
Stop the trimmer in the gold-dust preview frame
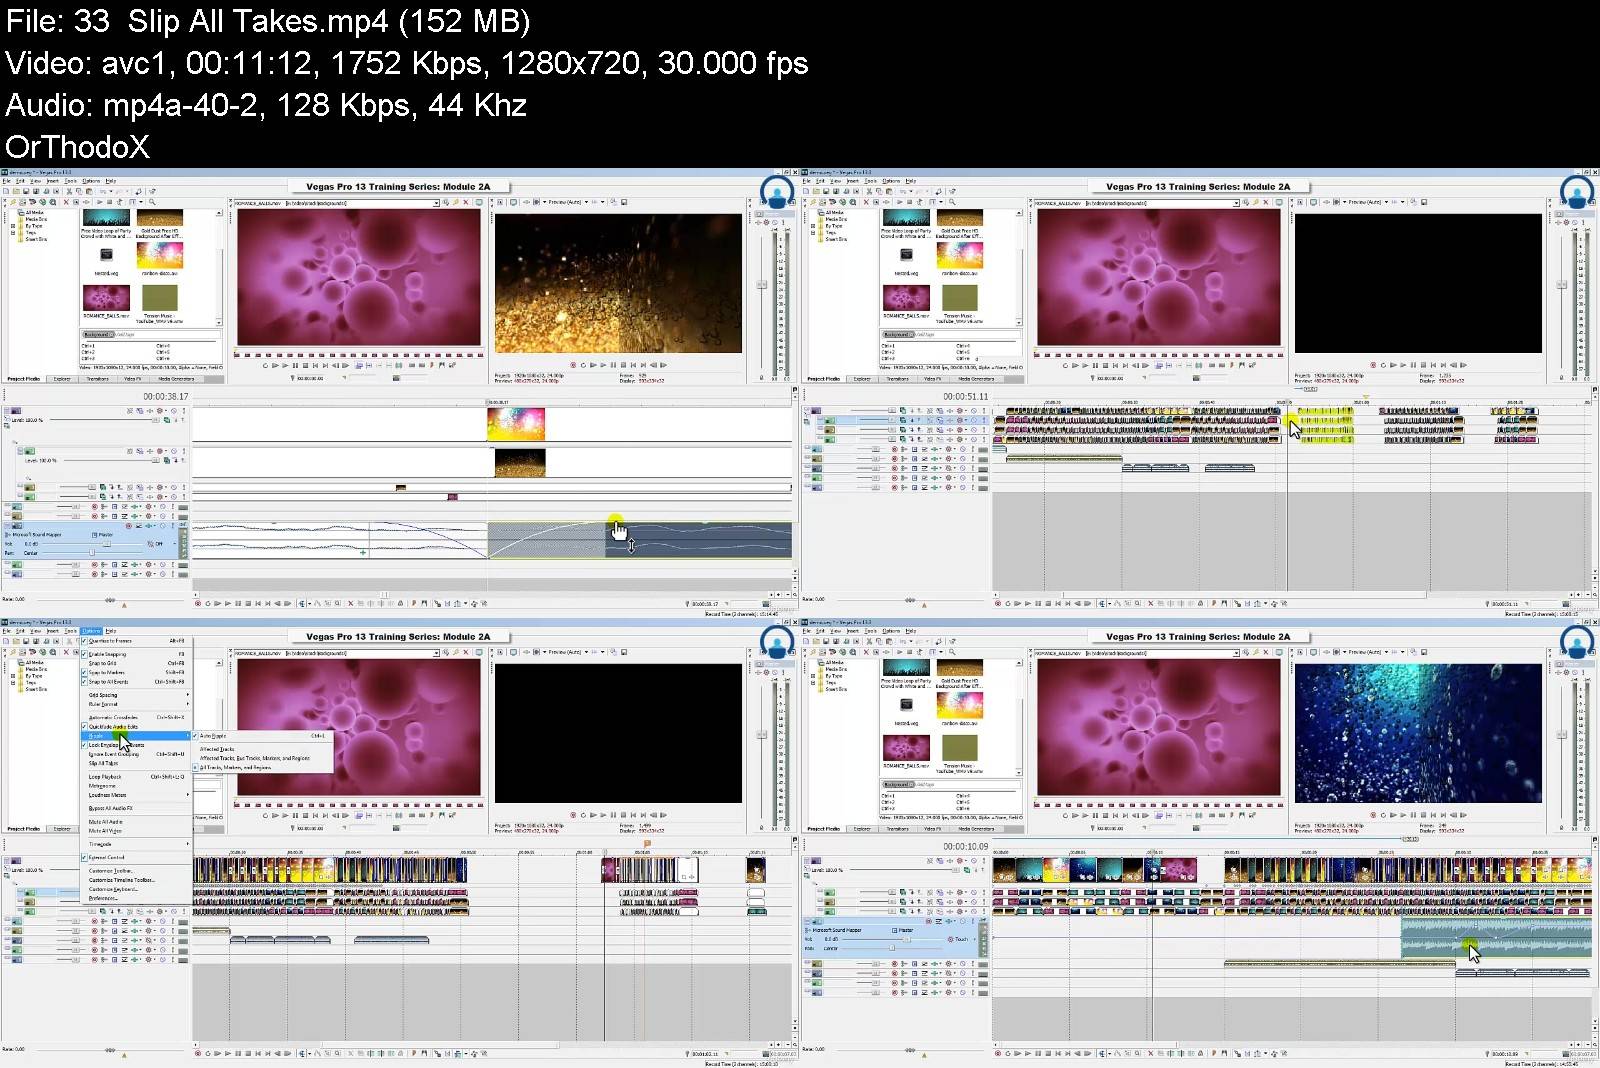pos(305,365)
